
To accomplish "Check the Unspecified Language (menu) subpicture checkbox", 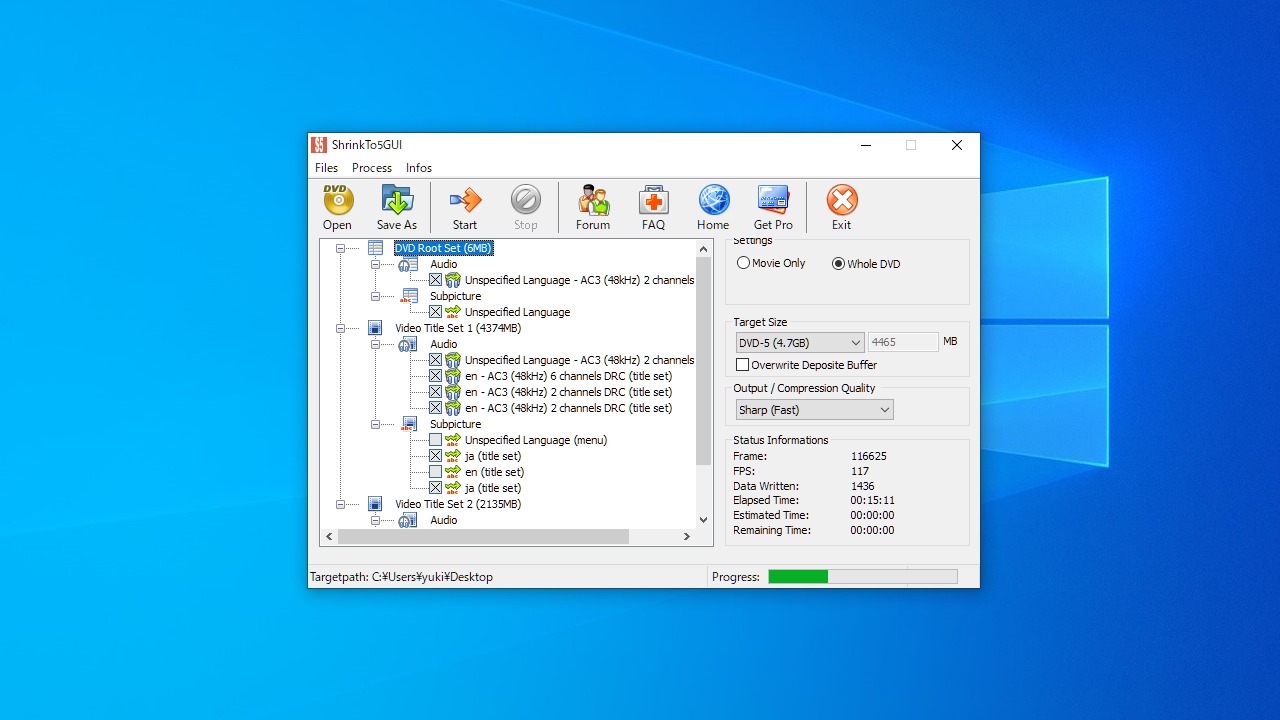I will (x=435, y=440).
